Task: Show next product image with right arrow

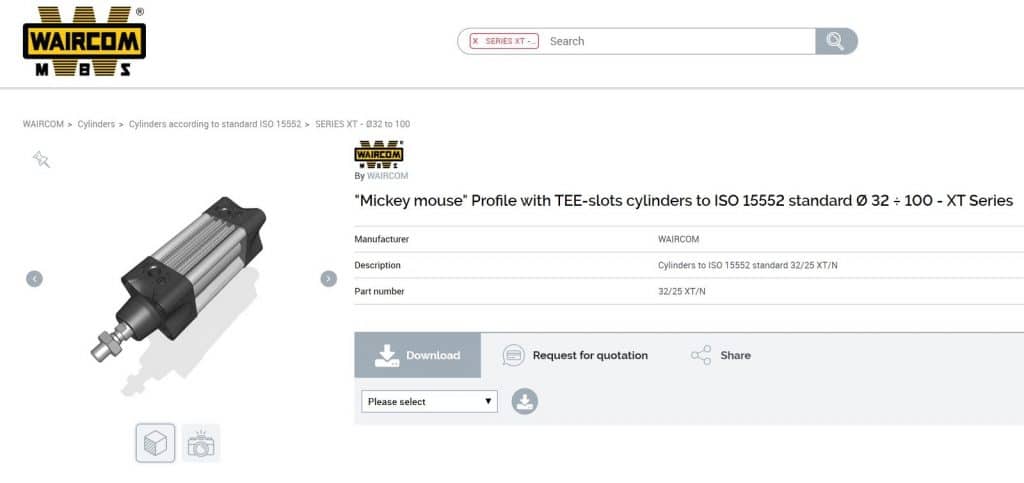Action: (328, 279)
